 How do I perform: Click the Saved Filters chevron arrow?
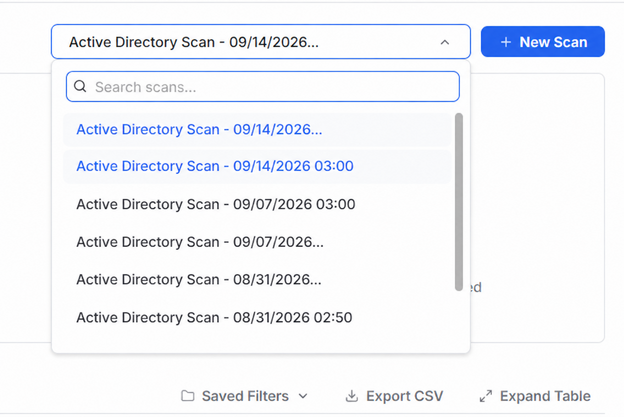[x=303, y=396]
